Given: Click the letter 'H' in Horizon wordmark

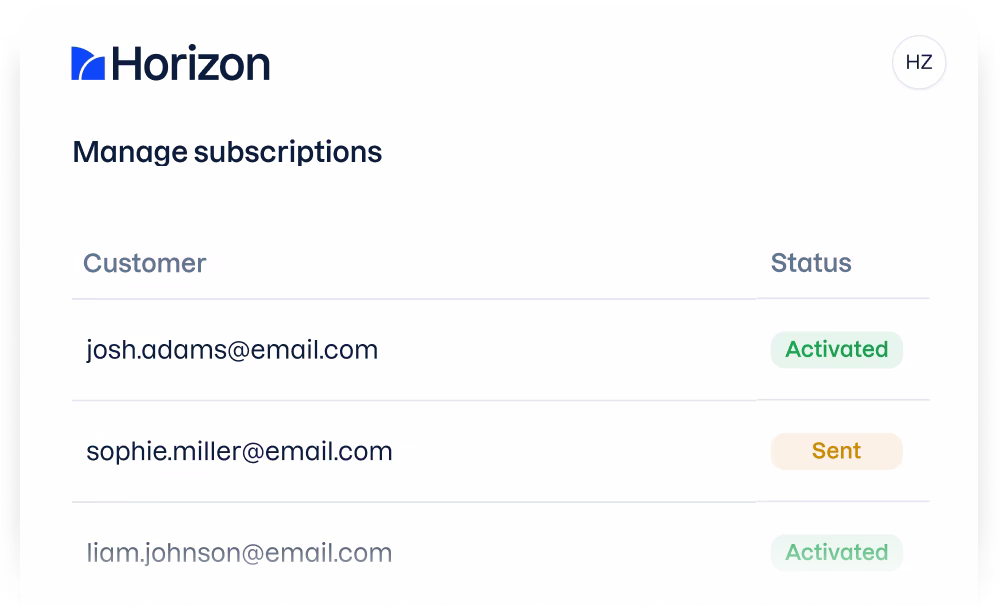Looking at the screenshot, I should coord(127,63).
